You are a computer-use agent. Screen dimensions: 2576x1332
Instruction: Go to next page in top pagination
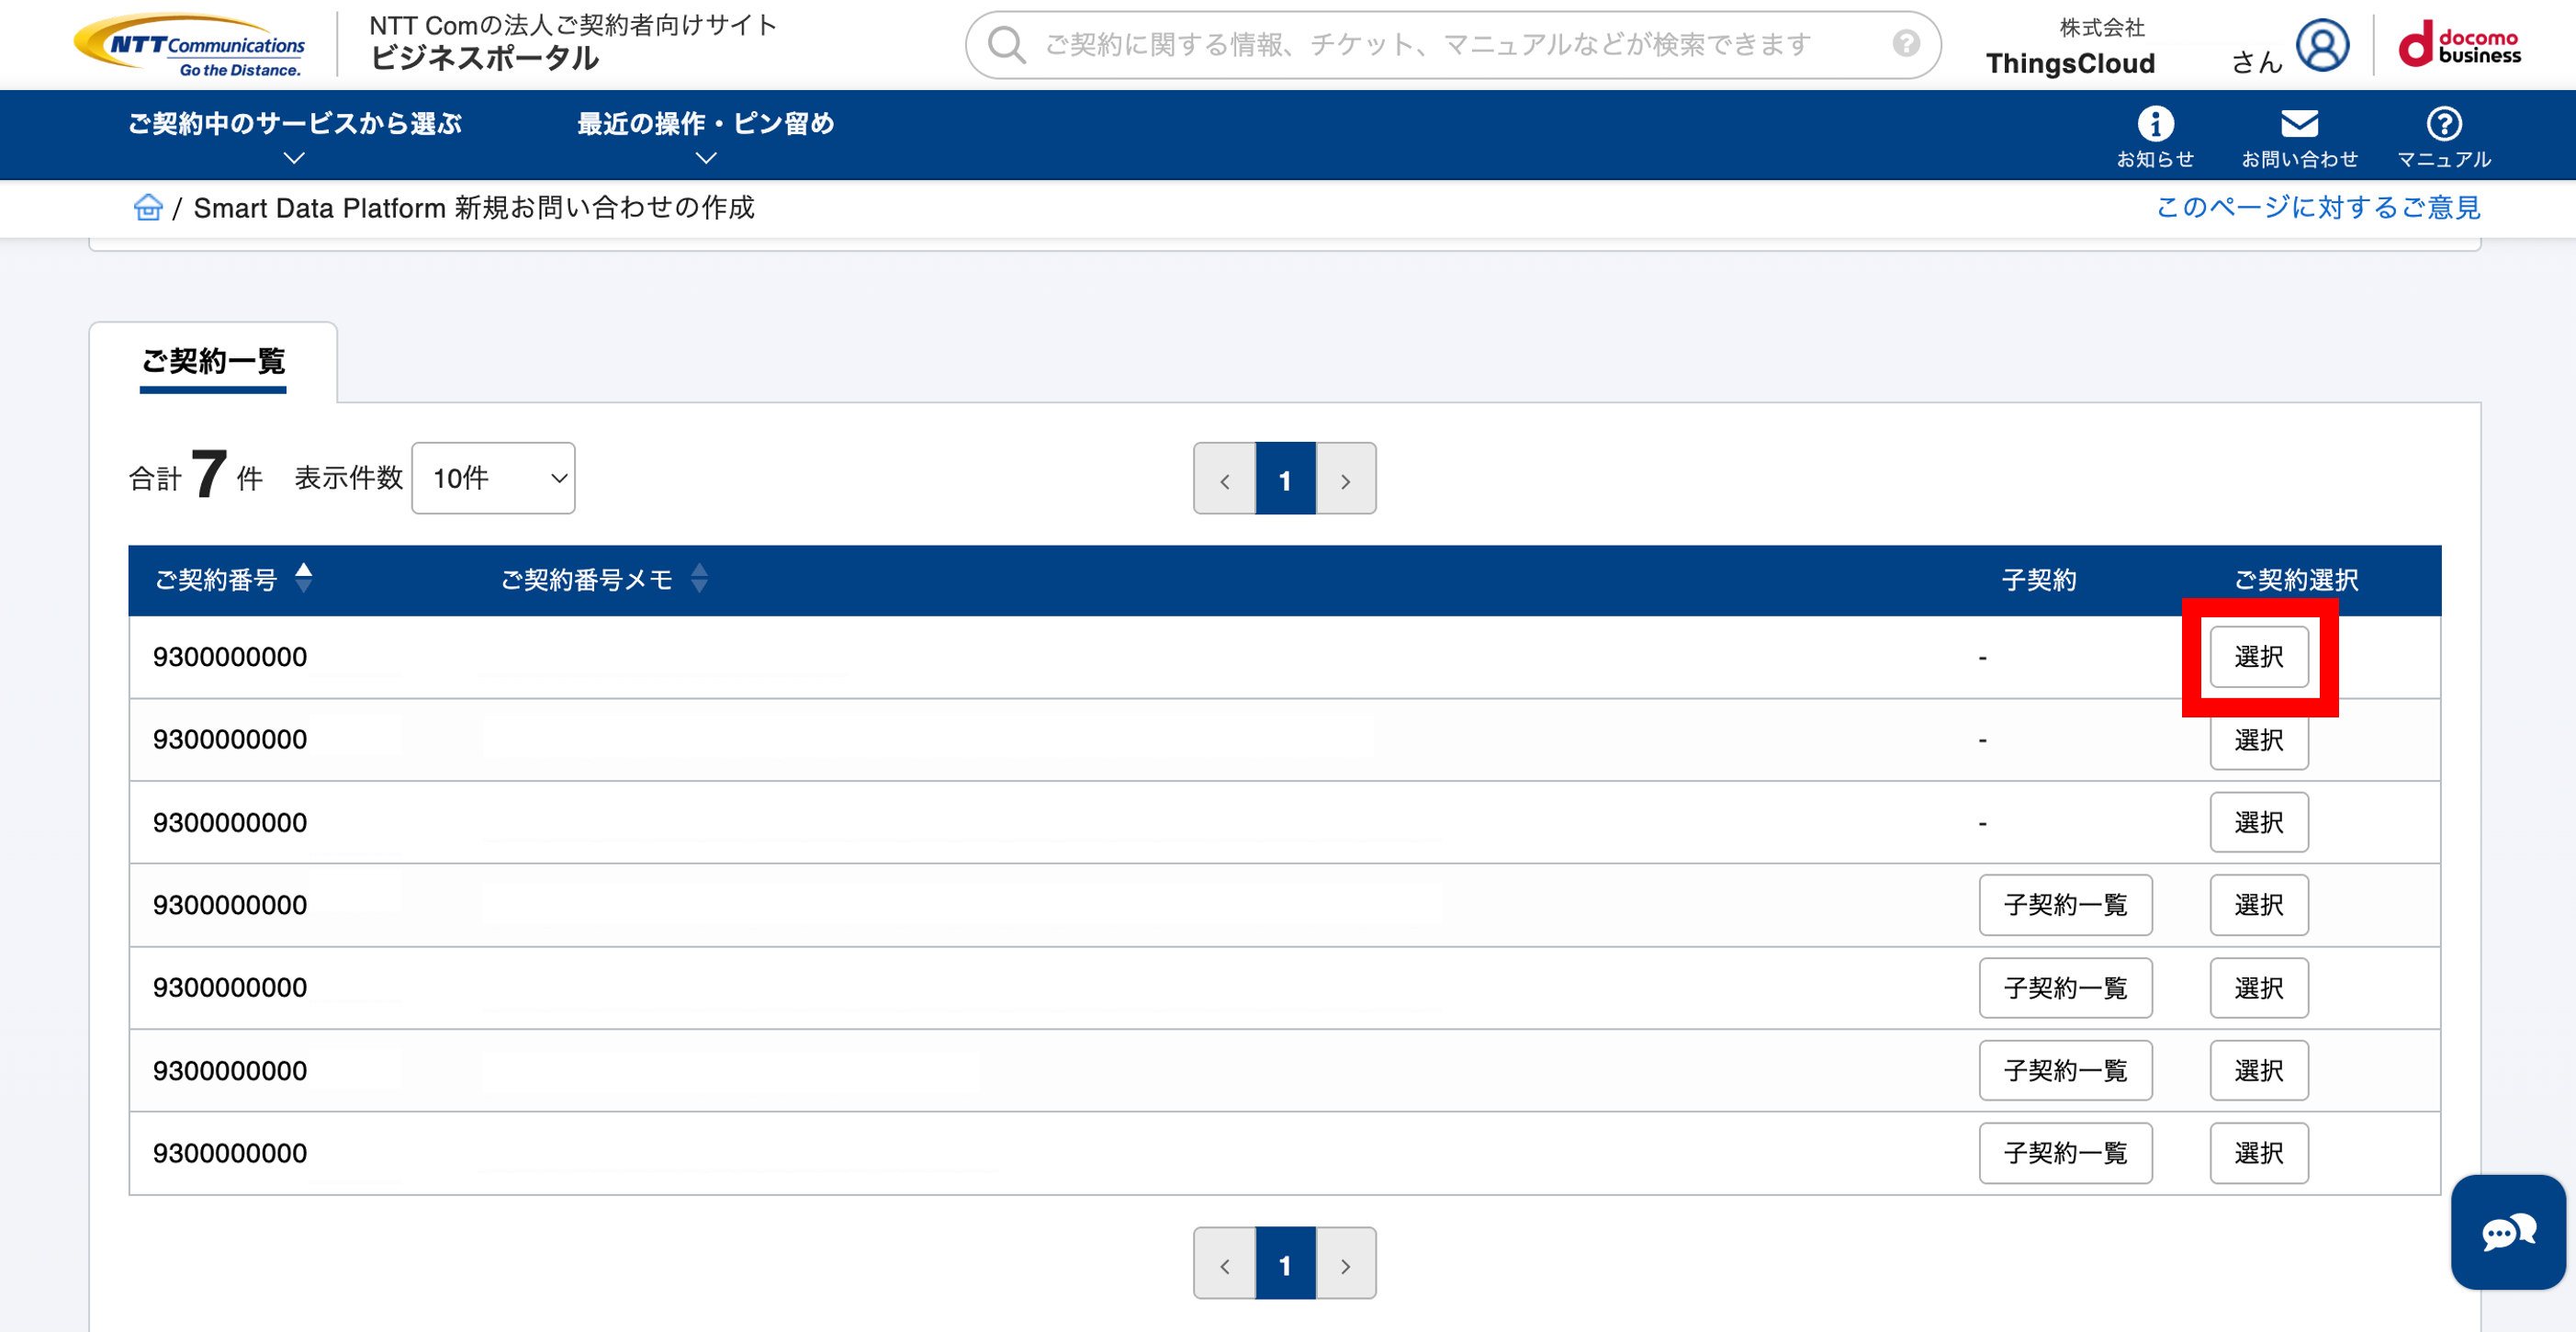tap(1346, 479)
